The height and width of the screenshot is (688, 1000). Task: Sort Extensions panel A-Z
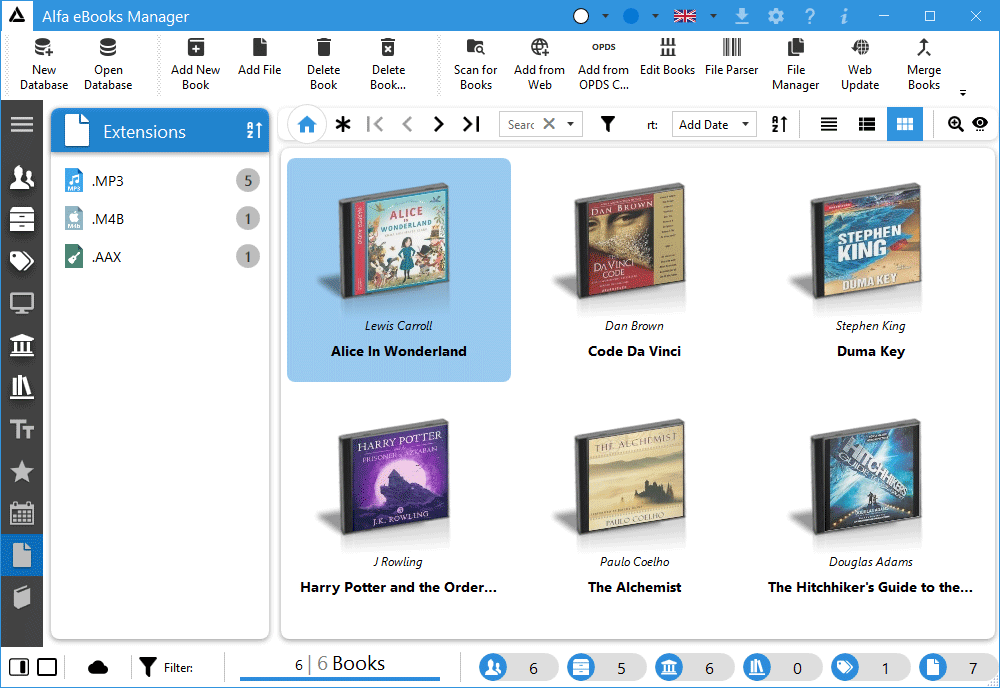254,130
